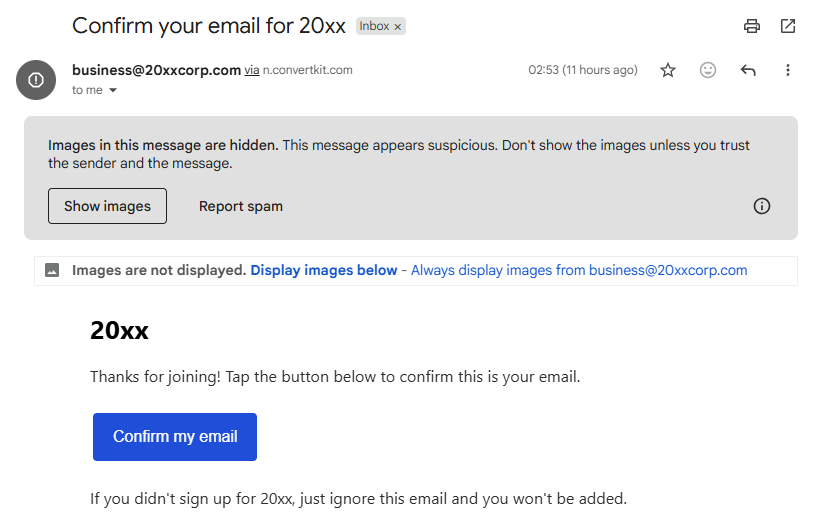Click Display images below link
The width and height of the screenshot is (823, 524).
pos(323,270)
